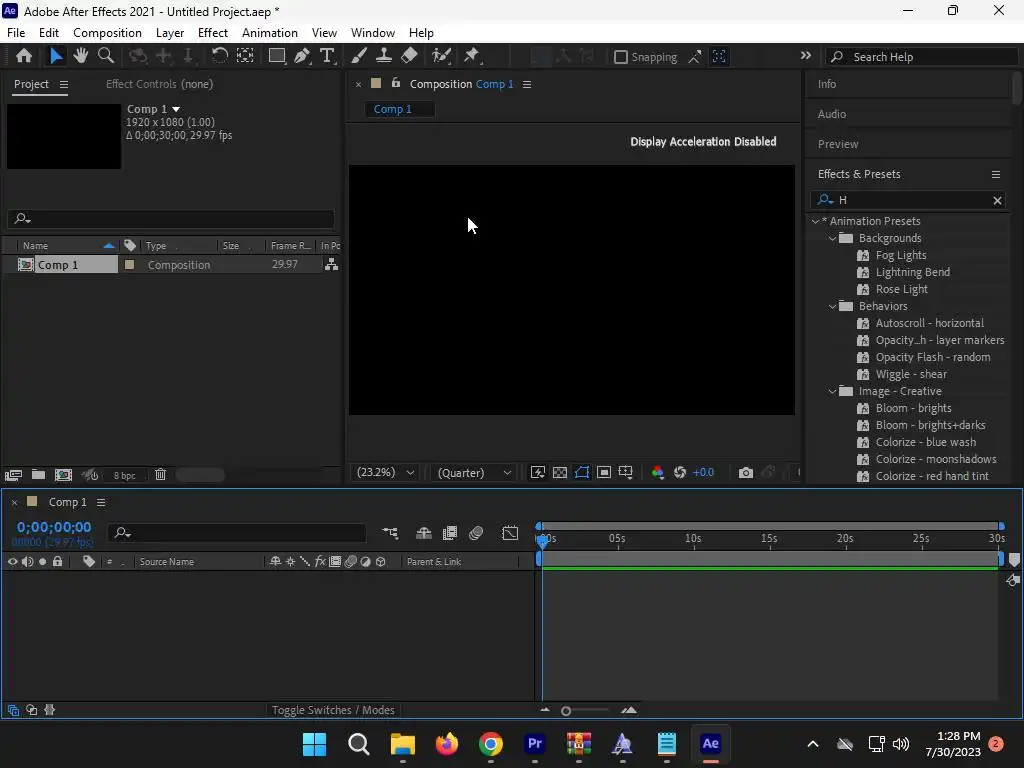Collapse the Behaviors presets folder
The width and height of the screenshot is (1024, 768).
833,306
